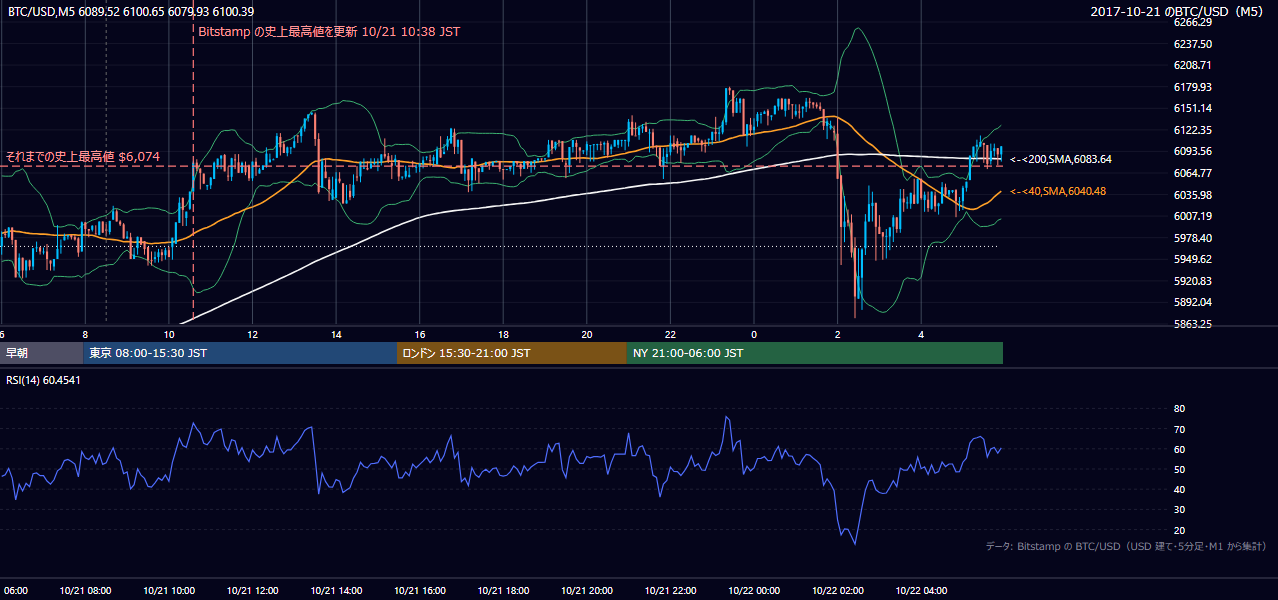Click price axis value 6064.77

1193,172
